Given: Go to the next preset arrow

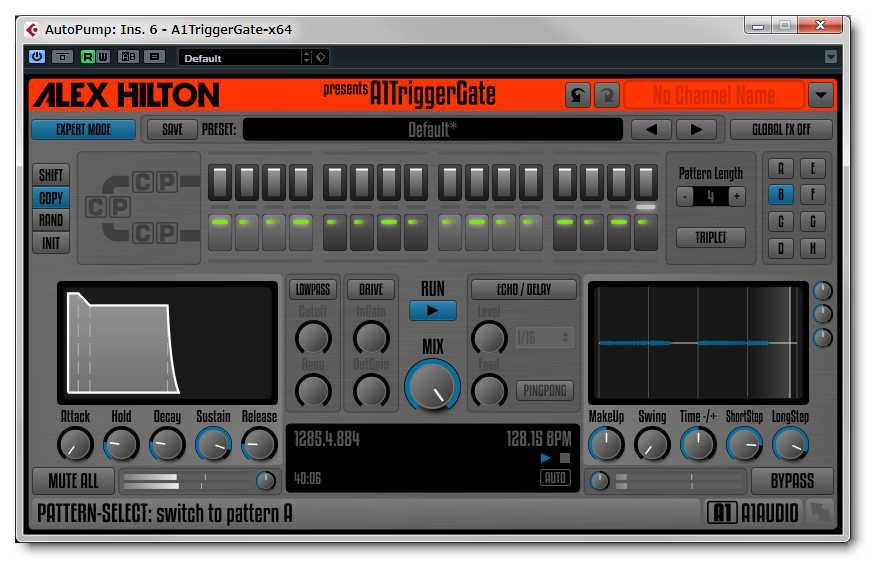Looking at the screenshot, I should (696, 130).
